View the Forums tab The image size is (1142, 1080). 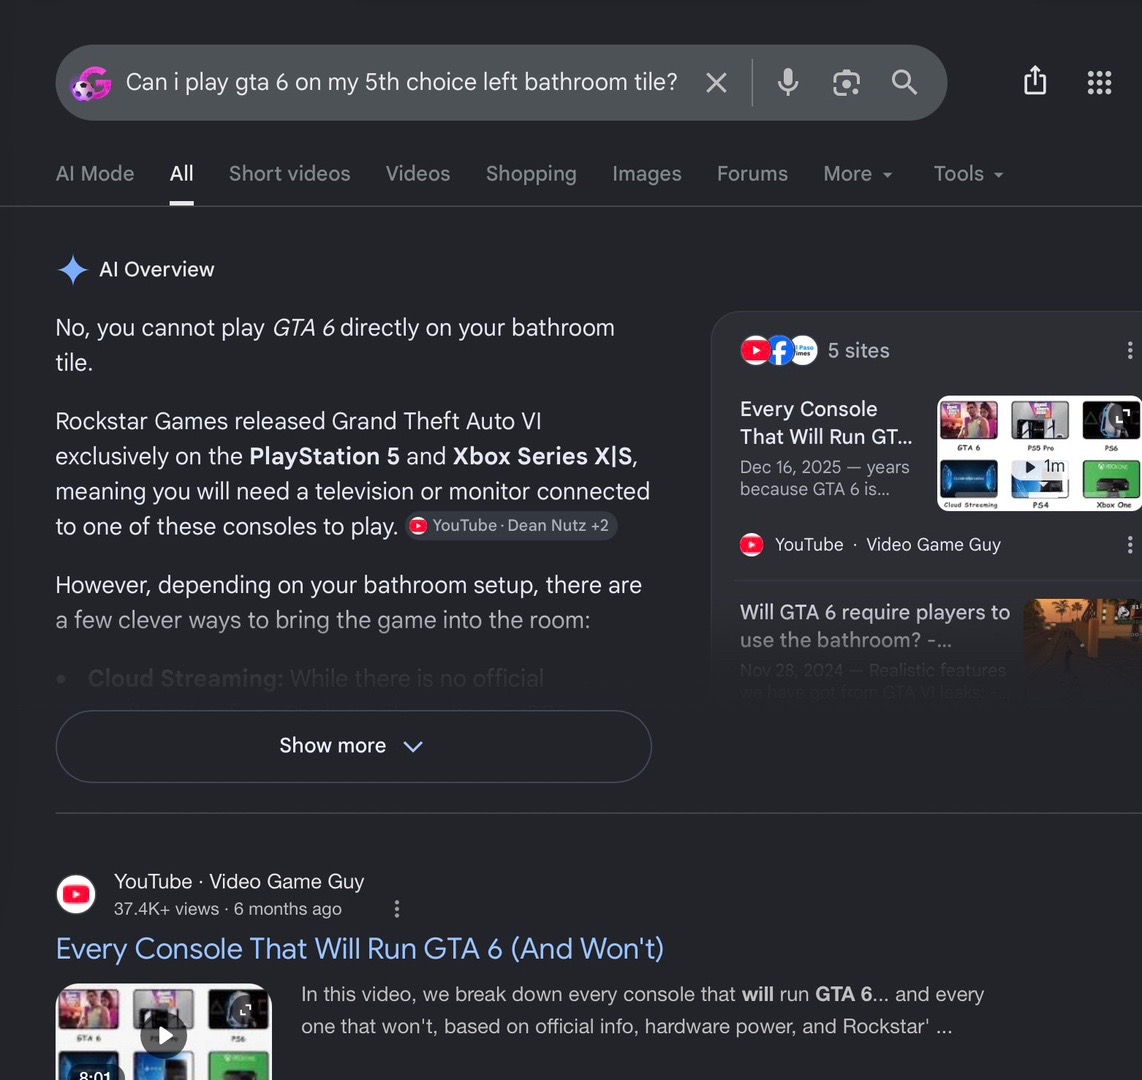[752, 173]
